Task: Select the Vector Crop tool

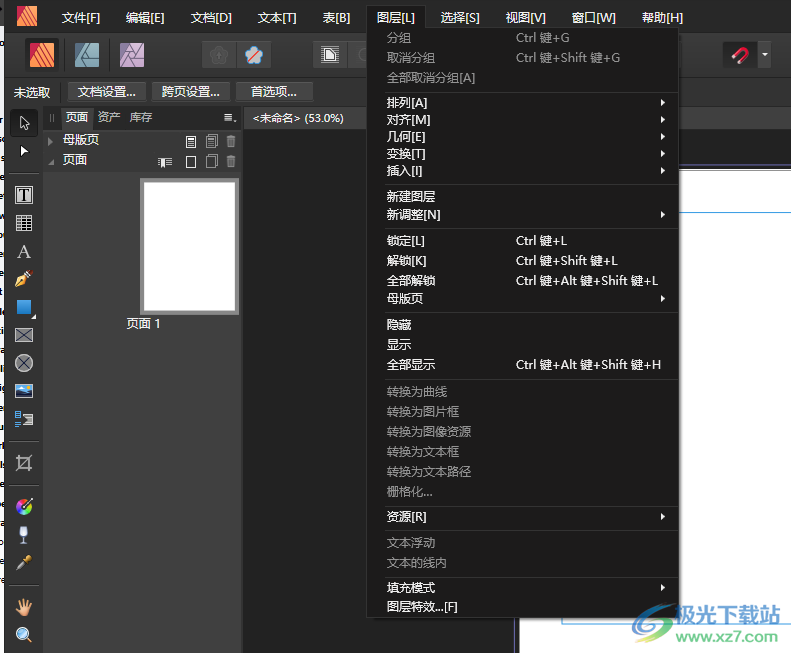Action: click(24, 463)
